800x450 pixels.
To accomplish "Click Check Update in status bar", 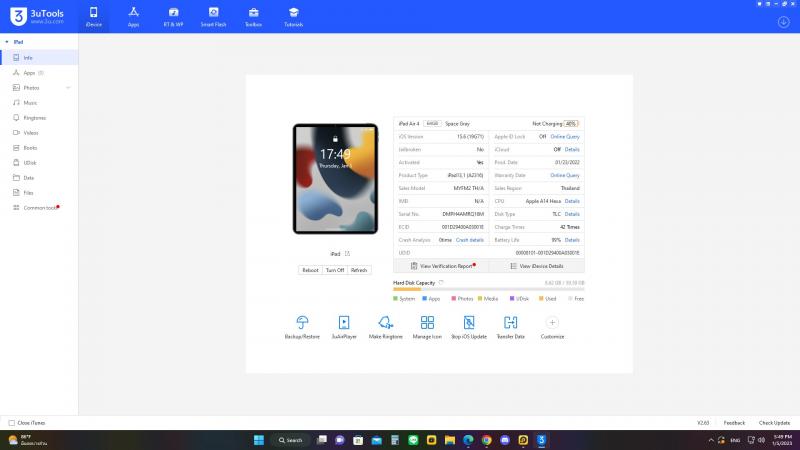I will tap(774, 423).
